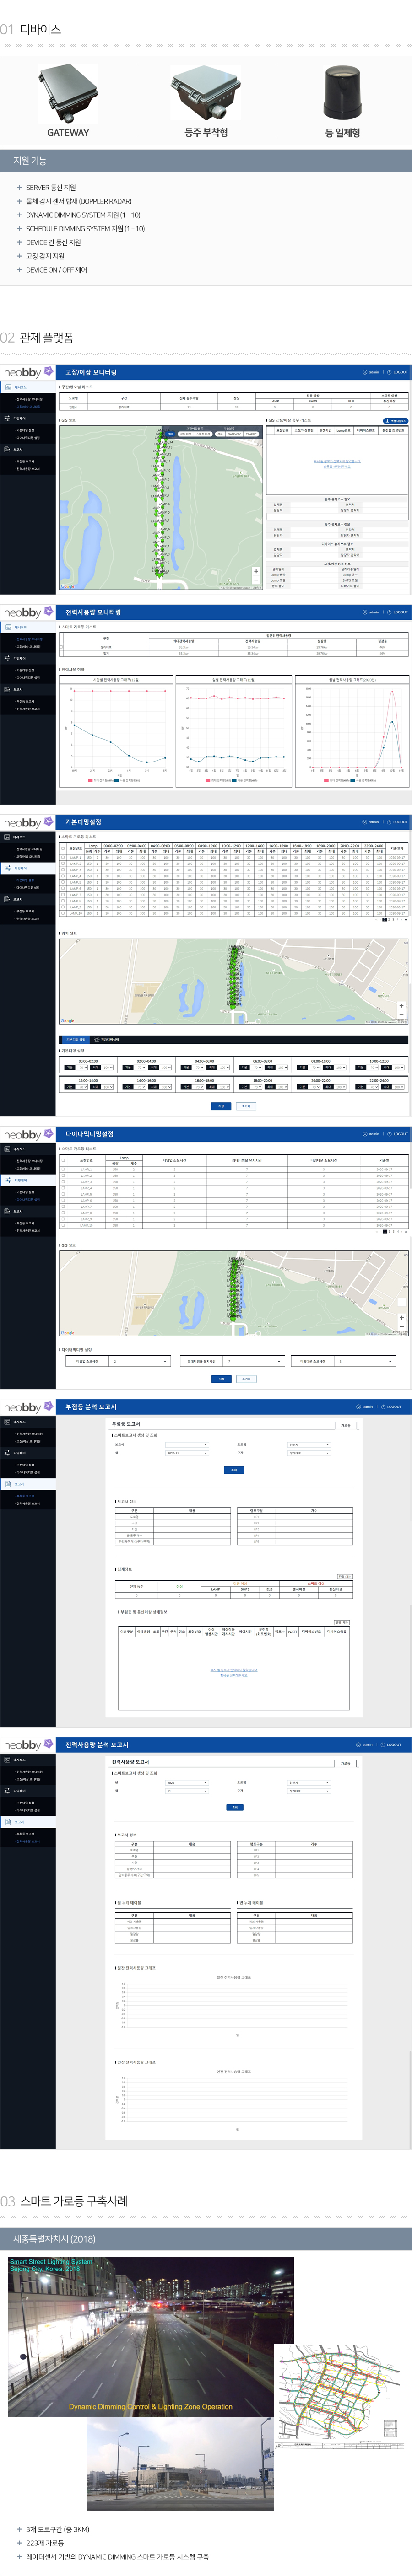Click 조회 button in 부점등 보고서 form
Image resolution: width=412 pixels, height=2576 pixels.
[x=234, y=1470]
